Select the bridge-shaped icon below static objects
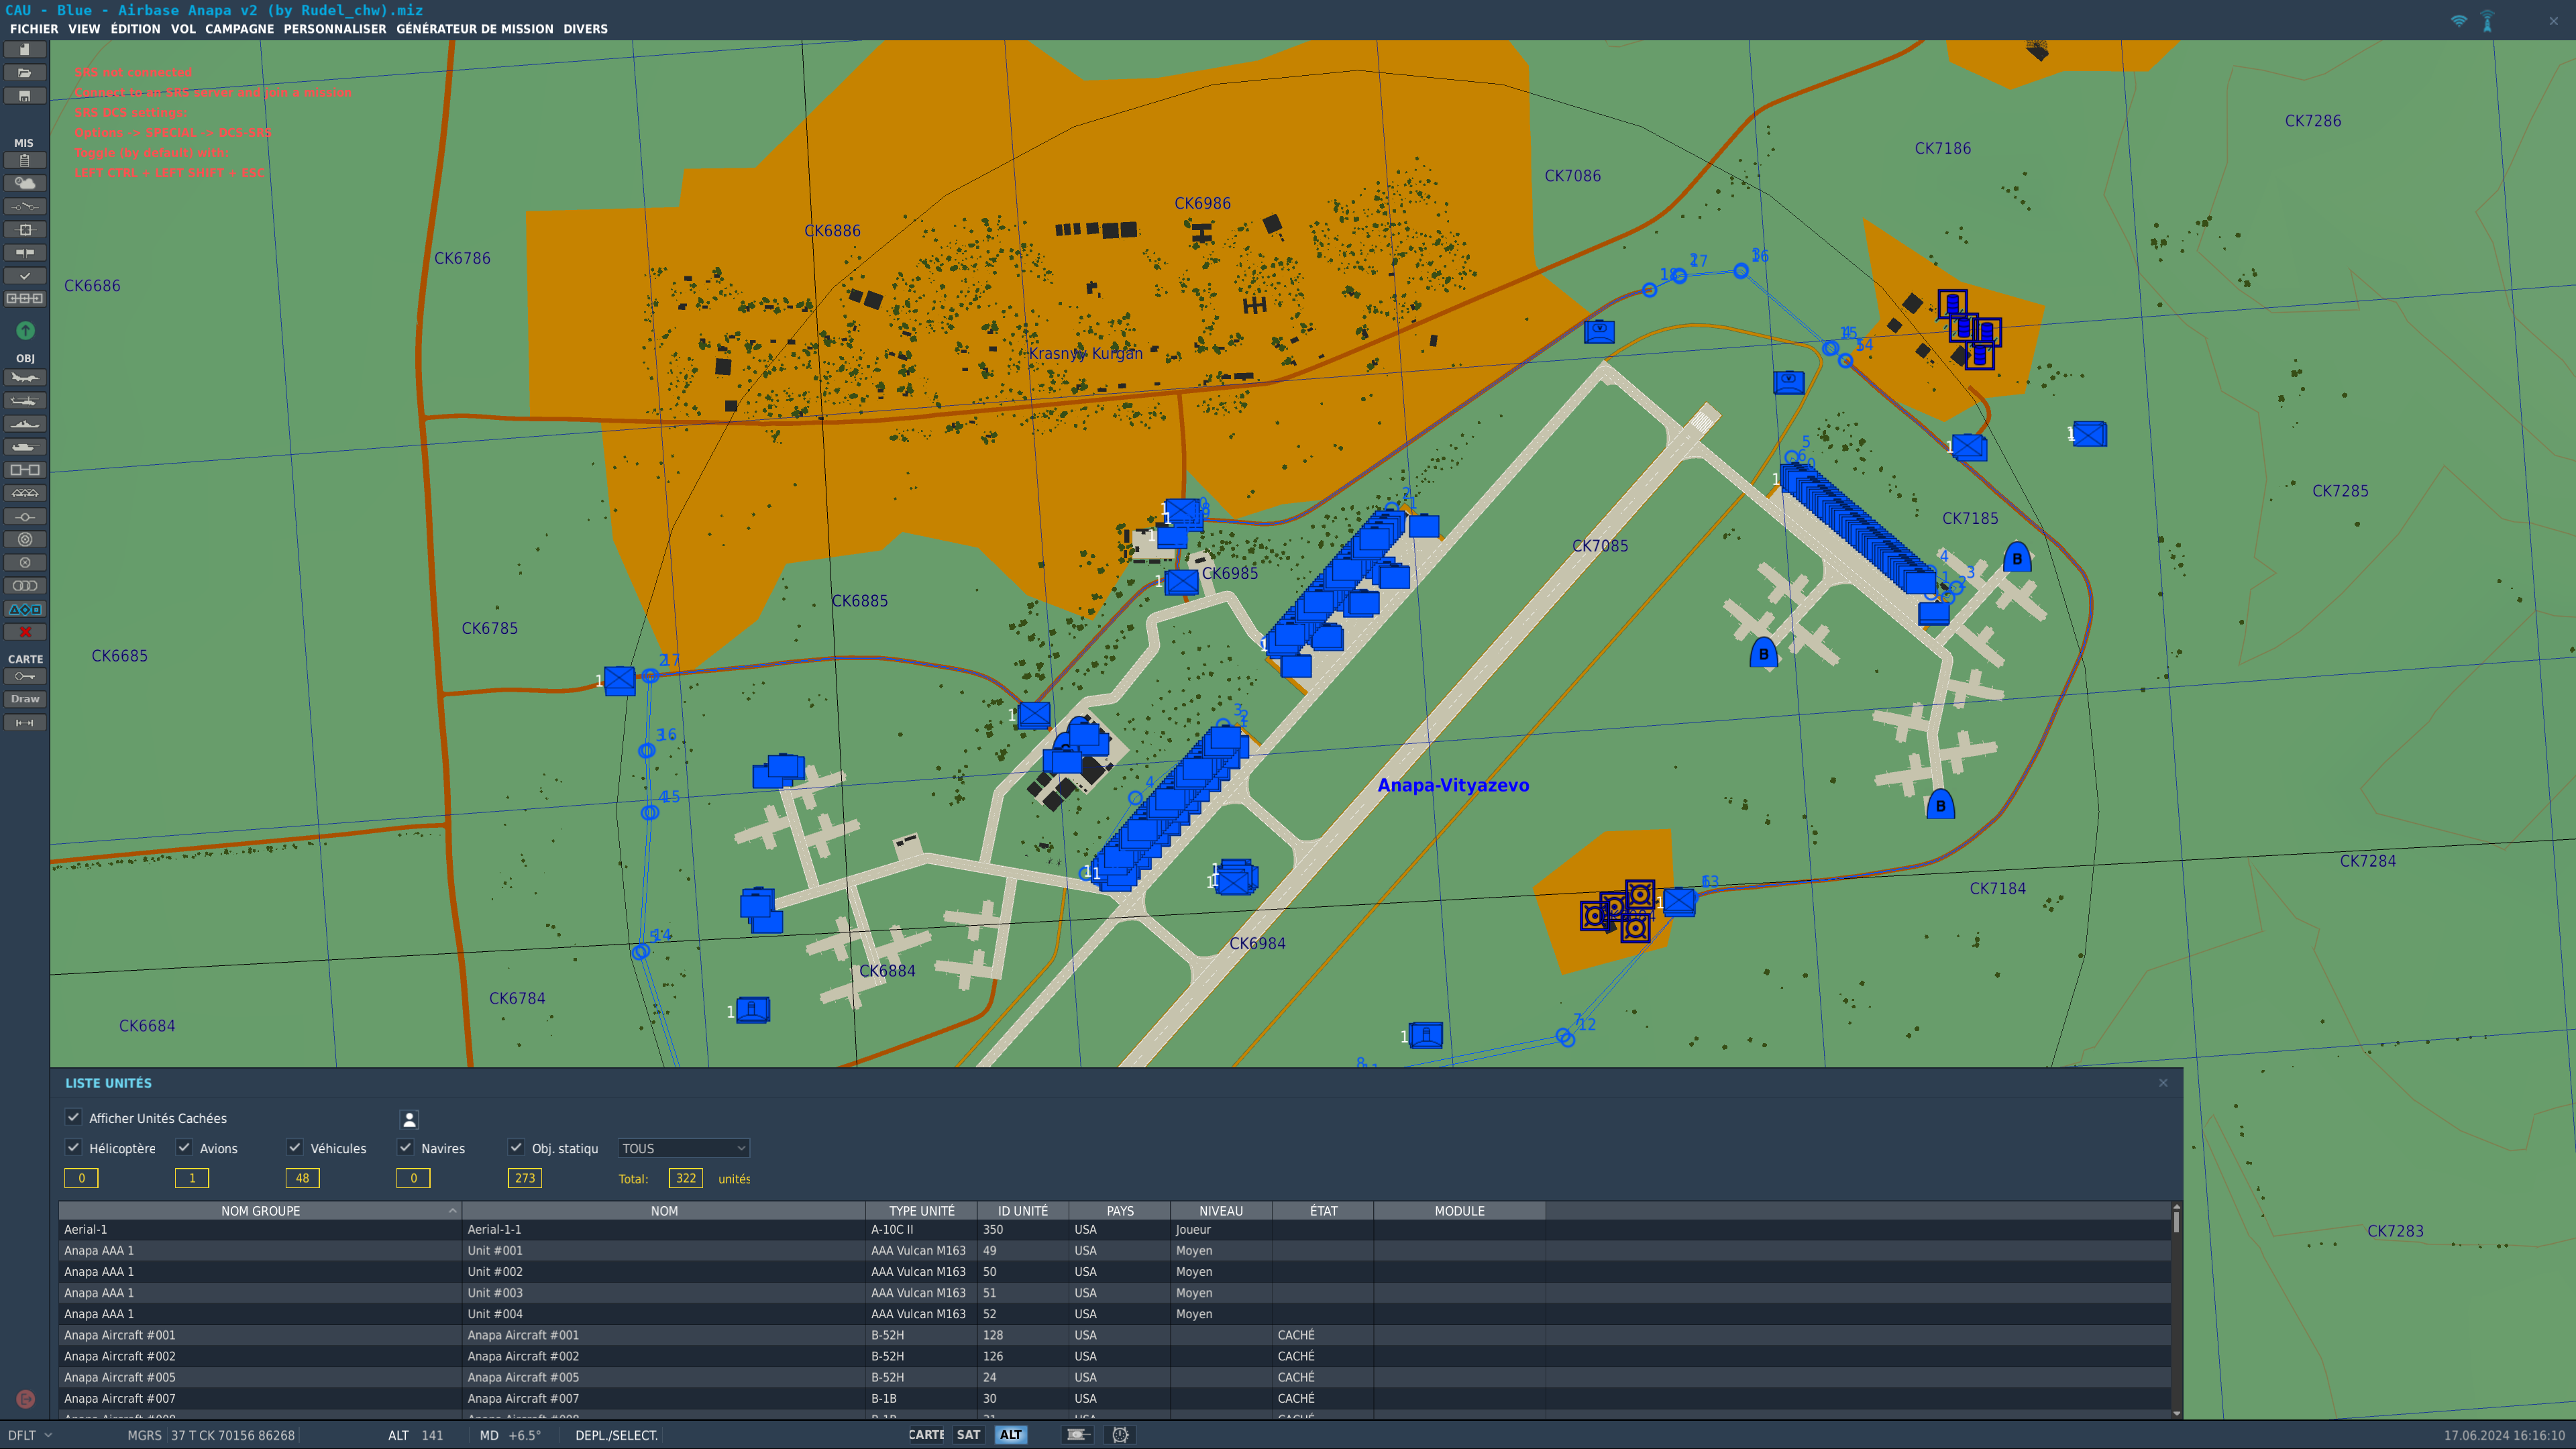 pos(25,493)
